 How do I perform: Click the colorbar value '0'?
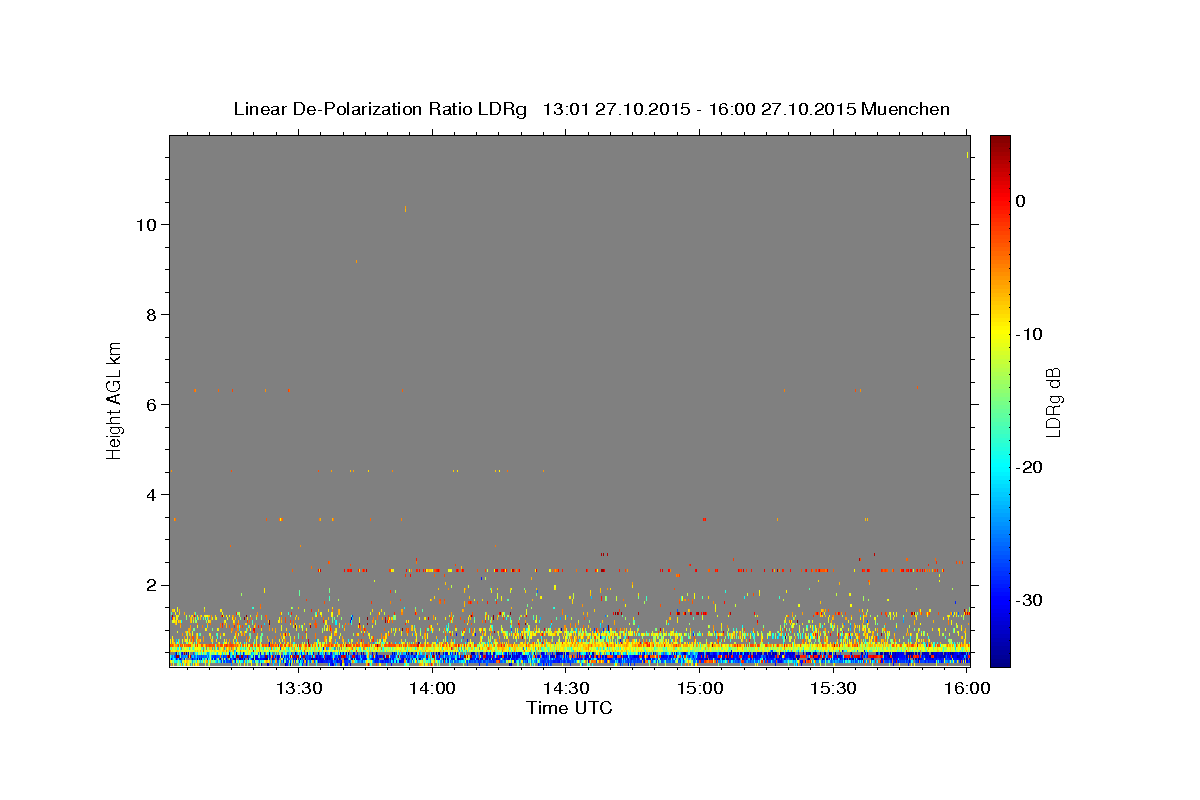click(x=1021, y=201)
